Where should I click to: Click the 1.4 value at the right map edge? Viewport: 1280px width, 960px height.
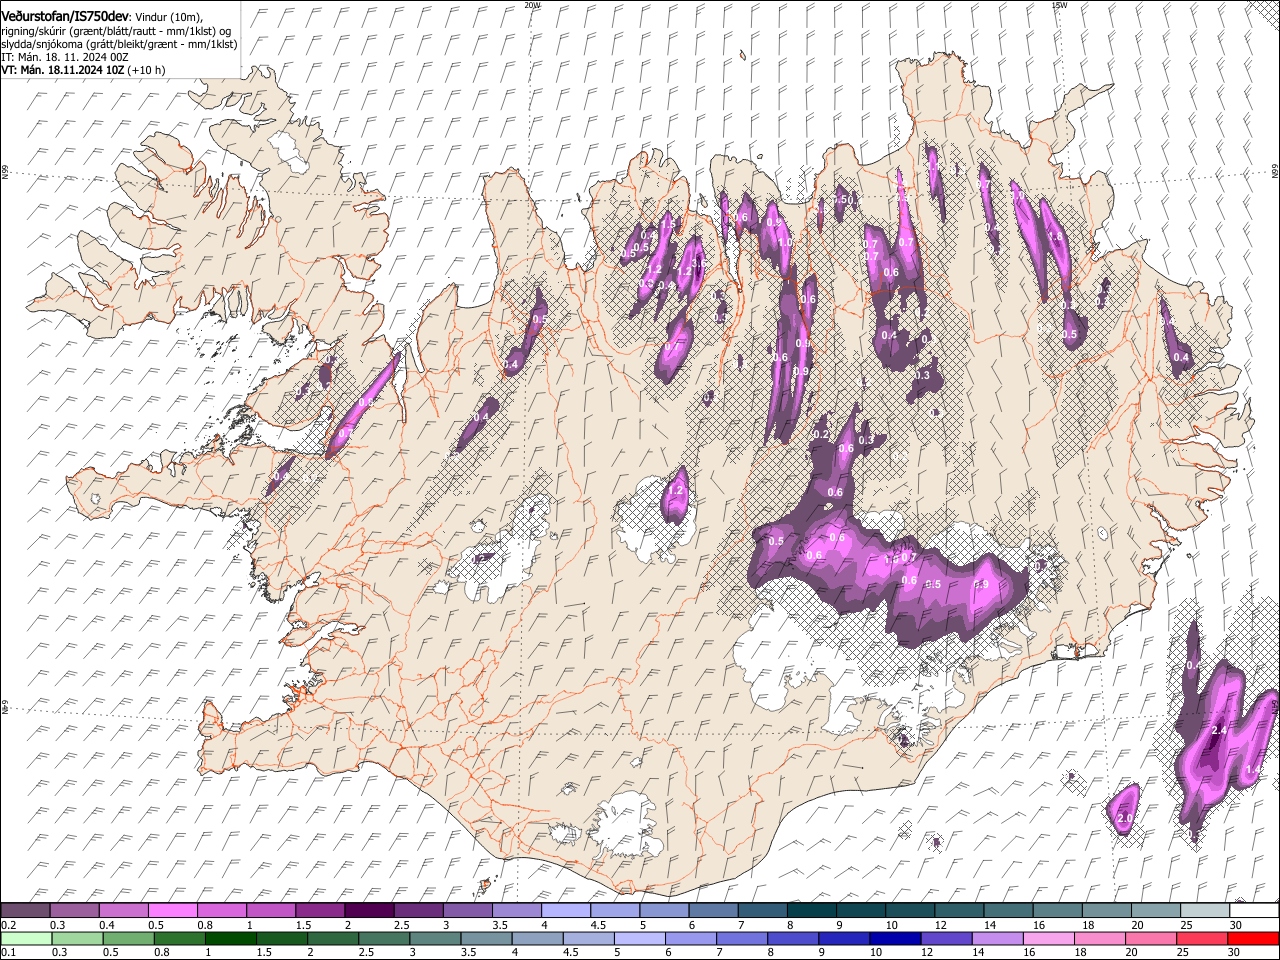[1254, 769]
